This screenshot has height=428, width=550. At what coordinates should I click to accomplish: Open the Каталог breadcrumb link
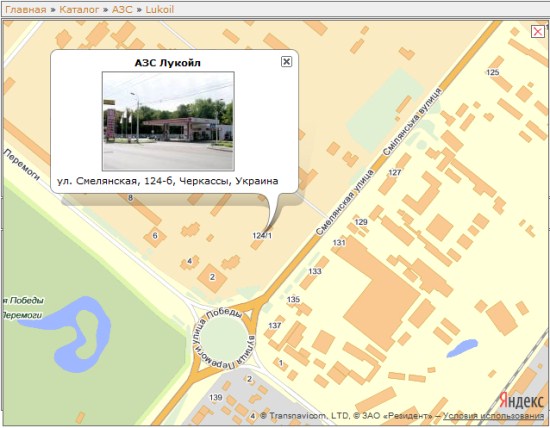pyautogui.click(x=79, y=9)
